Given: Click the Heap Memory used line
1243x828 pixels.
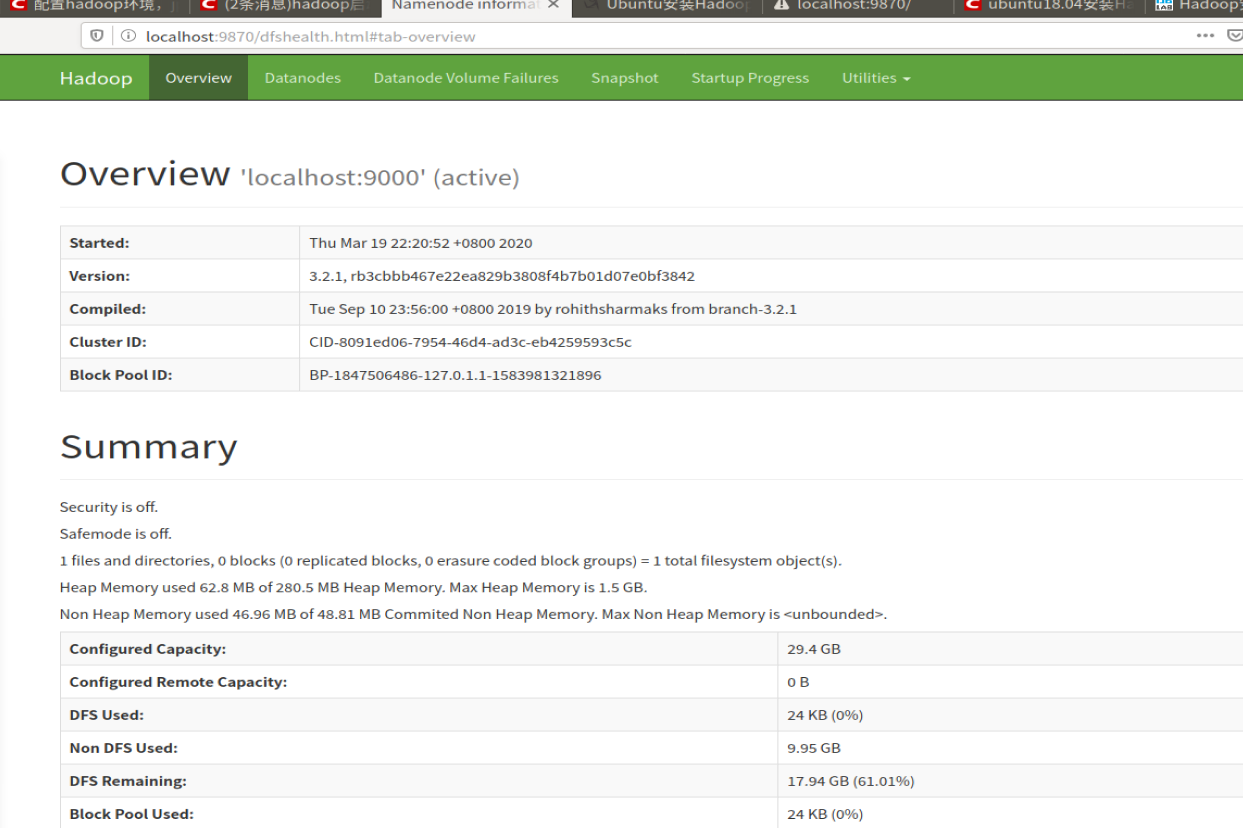Looking at the screenshot, I should click(353, 587).
